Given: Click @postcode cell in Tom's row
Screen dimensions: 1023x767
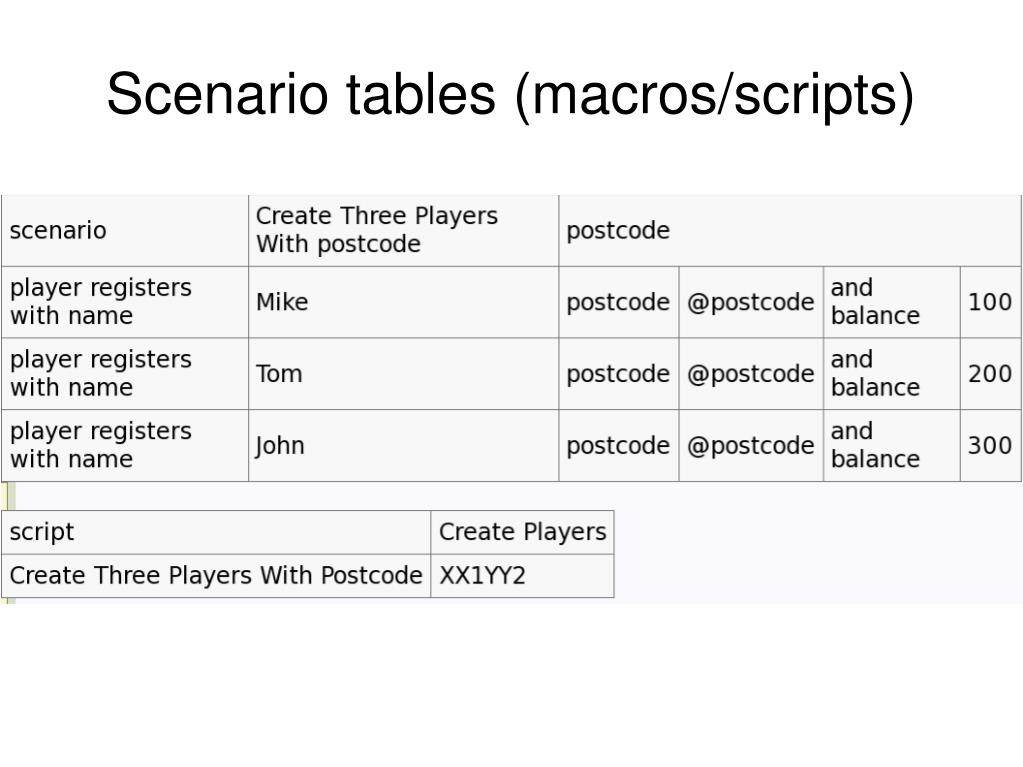Looking at the screenshot, I should pyautogui.click(x=751, y=374).
